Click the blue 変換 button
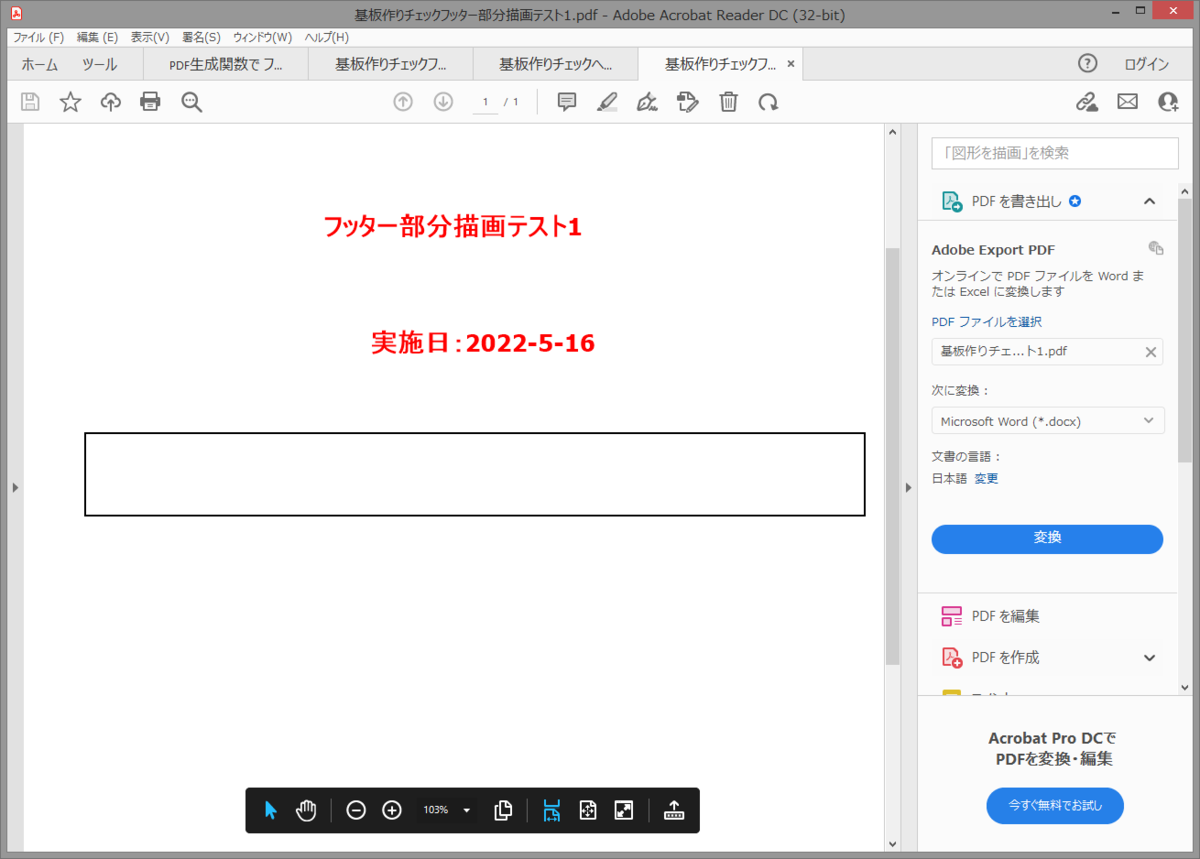This screenshot has height=859, width=1200. pyautogui.click(x=1047, y=538)
